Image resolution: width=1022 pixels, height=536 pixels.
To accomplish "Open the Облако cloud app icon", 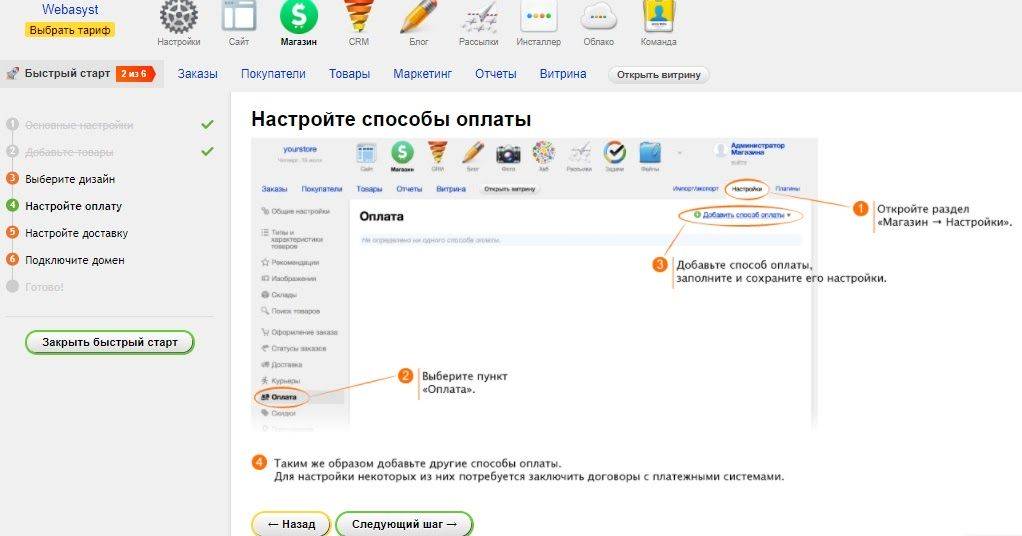I will pos(598,16).
